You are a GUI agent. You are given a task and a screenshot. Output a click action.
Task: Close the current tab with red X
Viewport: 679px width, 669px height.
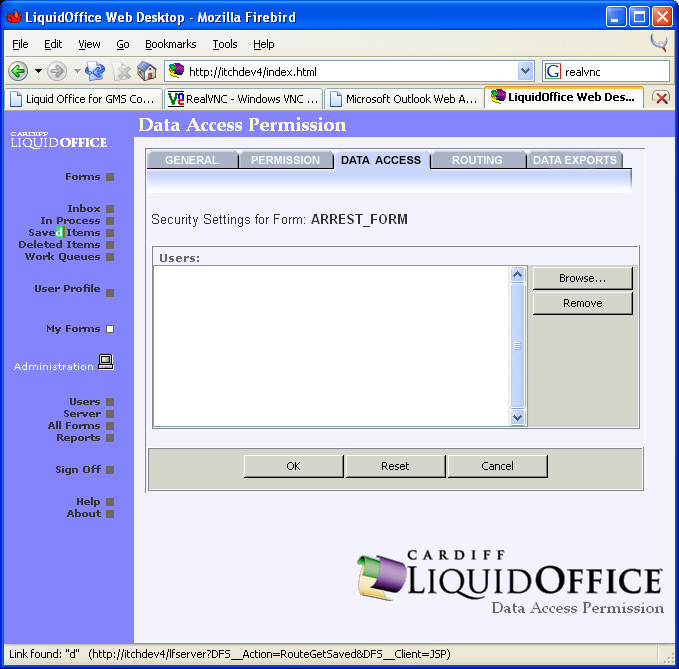(x=661, y=98)
